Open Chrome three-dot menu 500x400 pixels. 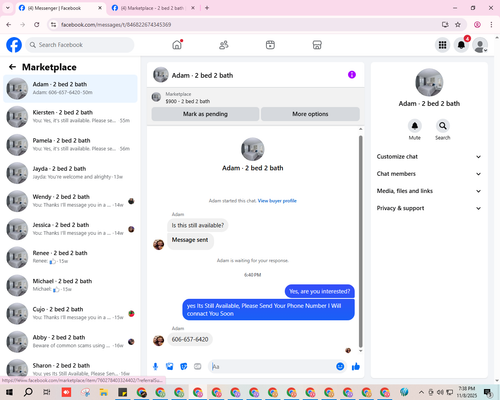click(x=491, y=24)
